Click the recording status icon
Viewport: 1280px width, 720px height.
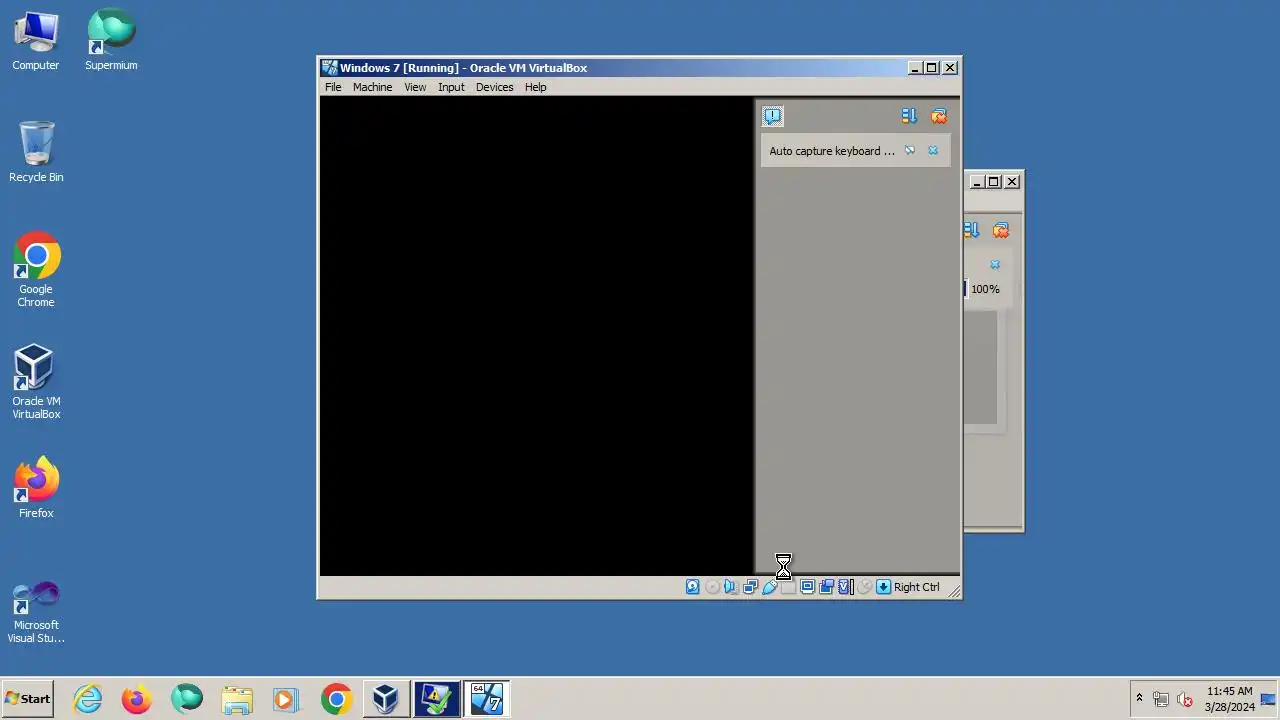(x=826, y=587)
